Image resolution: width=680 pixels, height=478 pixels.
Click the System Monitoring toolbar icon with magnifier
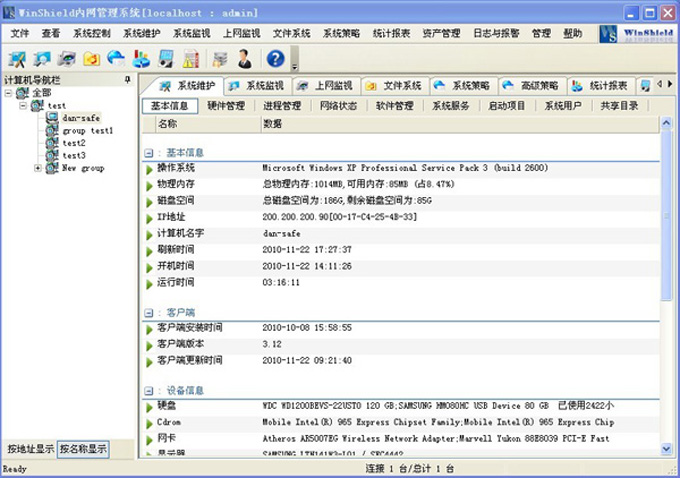click(x=42, y=59)
